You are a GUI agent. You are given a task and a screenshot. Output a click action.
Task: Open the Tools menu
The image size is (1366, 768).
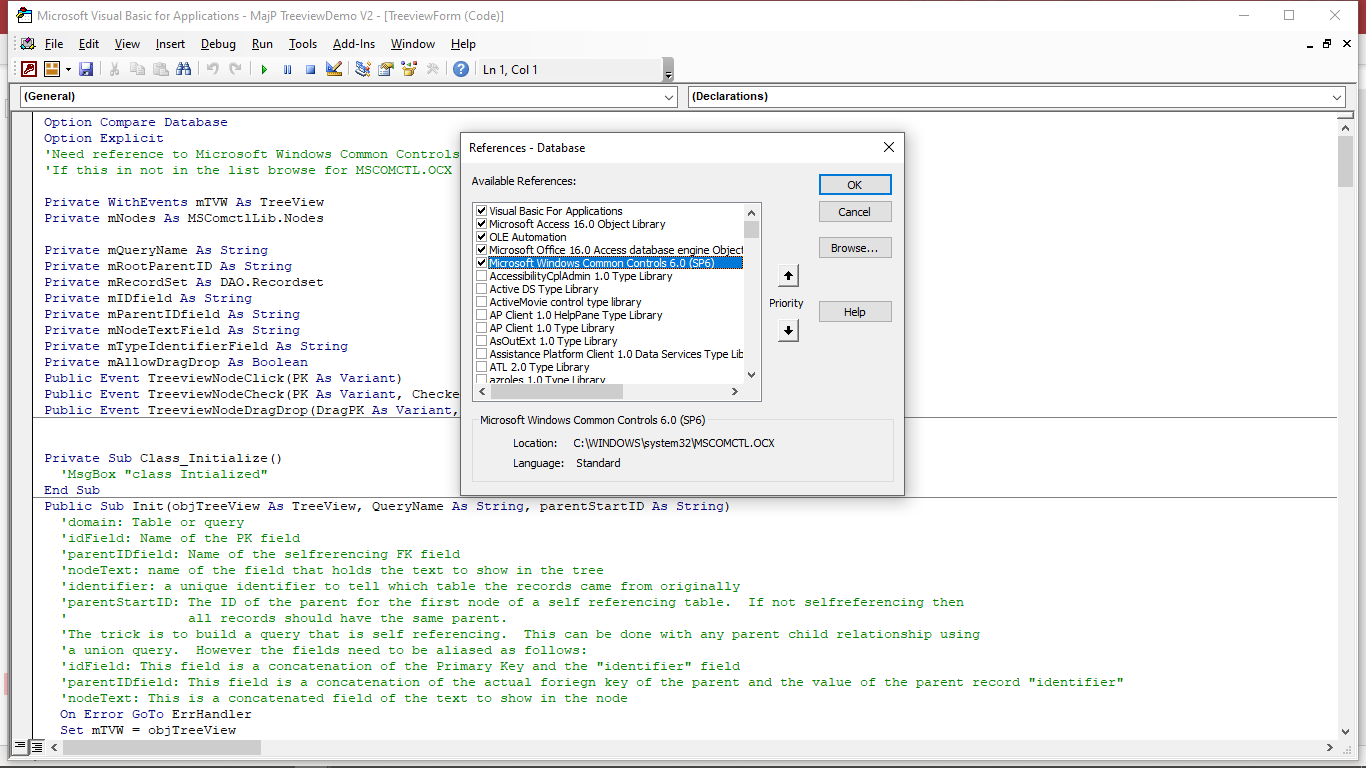(303, 44)
